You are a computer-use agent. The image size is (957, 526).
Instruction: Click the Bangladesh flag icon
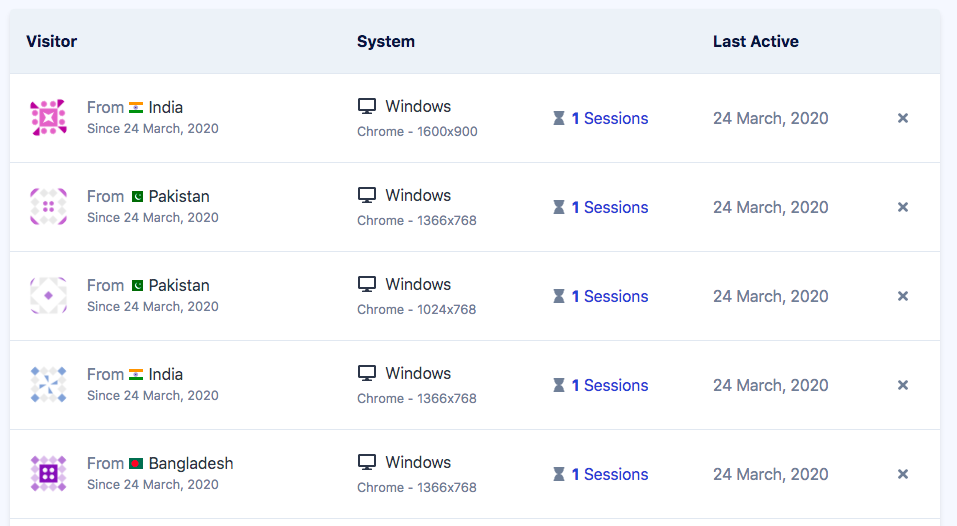[x=136, y=464]
